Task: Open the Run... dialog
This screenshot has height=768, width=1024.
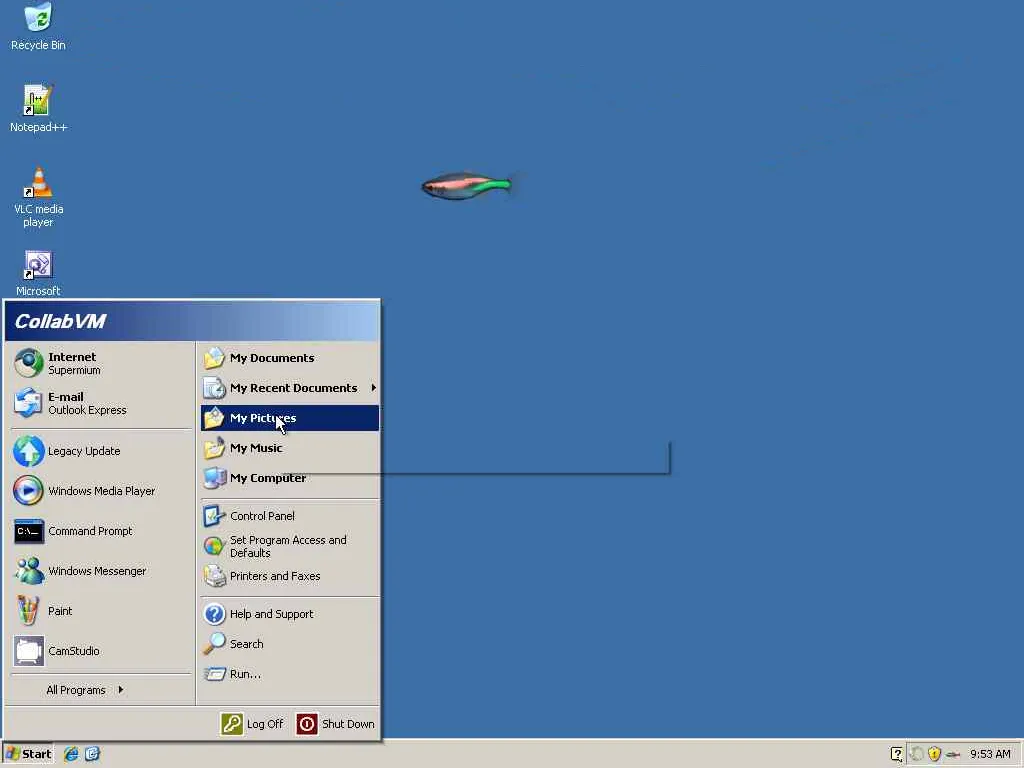Action: (x=290, y=674)
